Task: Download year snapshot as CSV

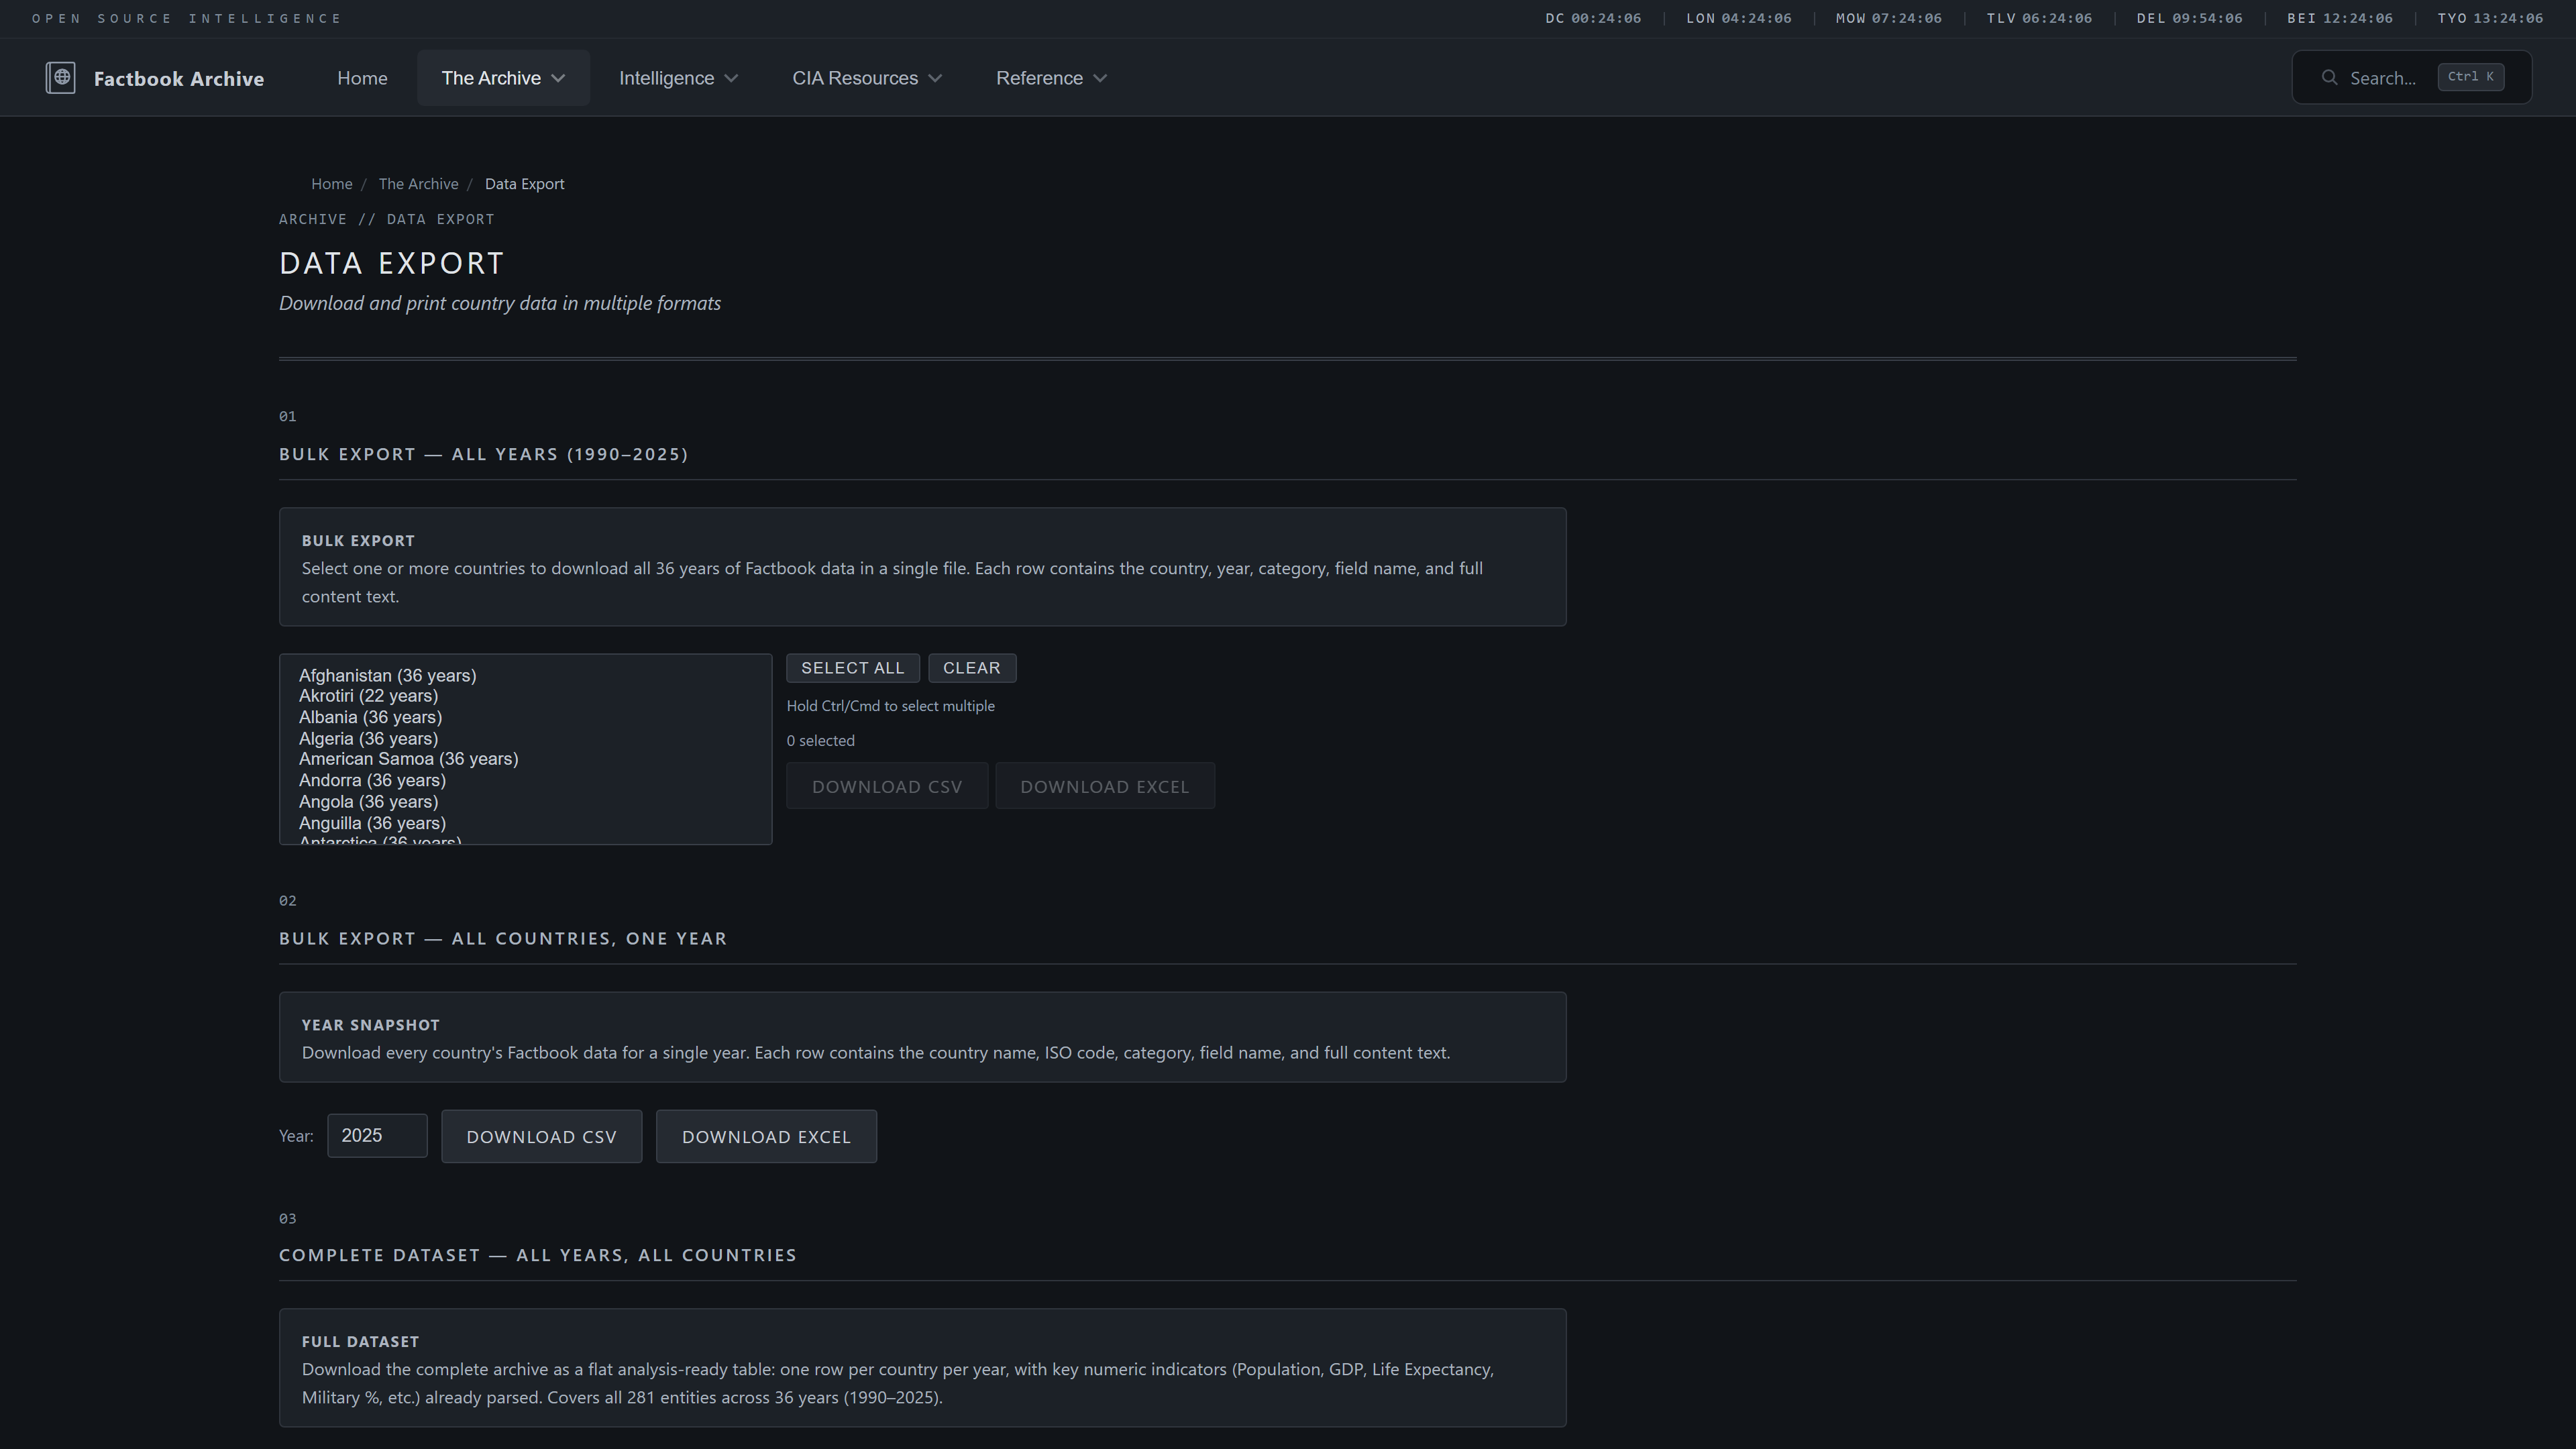Action: tap(541, 1137)
